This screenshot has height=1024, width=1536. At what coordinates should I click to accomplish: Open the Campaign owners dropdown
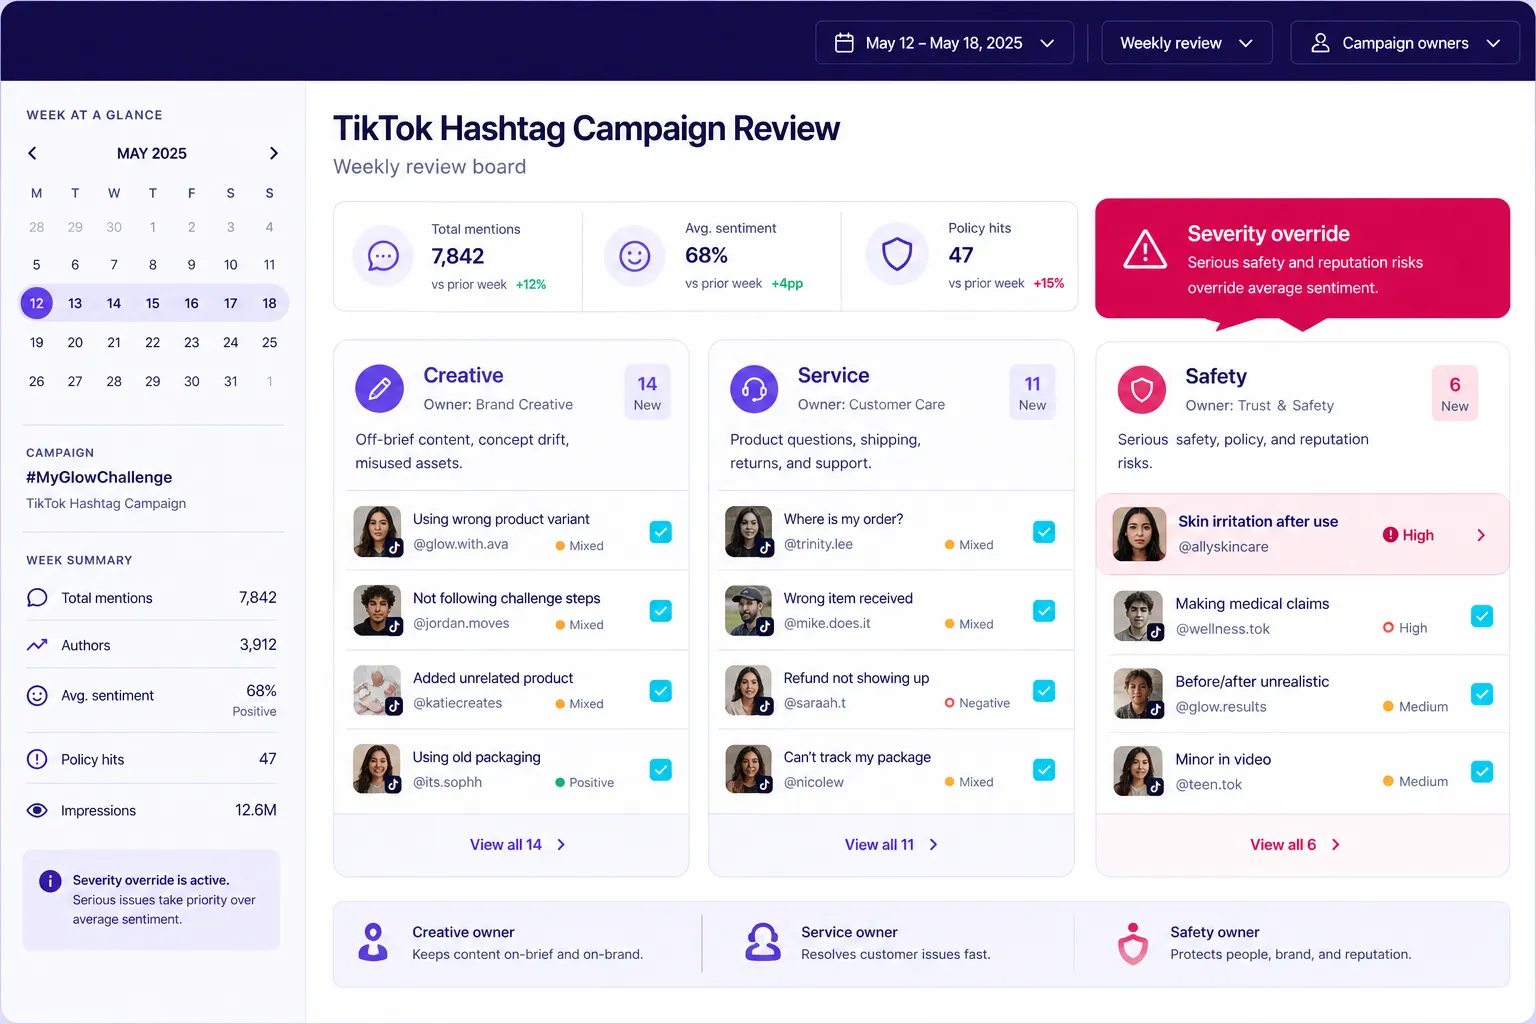pos(1405,43)
